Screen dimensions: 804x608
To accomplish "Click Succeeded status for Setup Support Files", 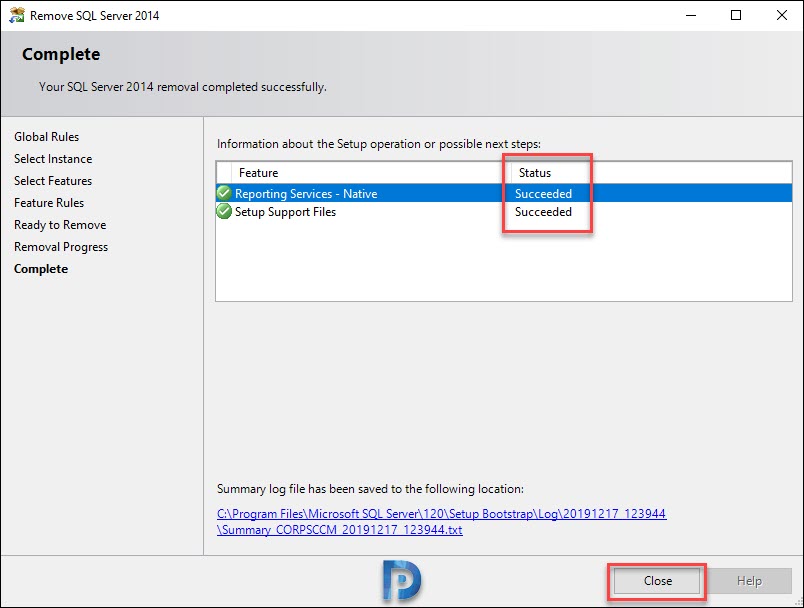I will [544, 212].
